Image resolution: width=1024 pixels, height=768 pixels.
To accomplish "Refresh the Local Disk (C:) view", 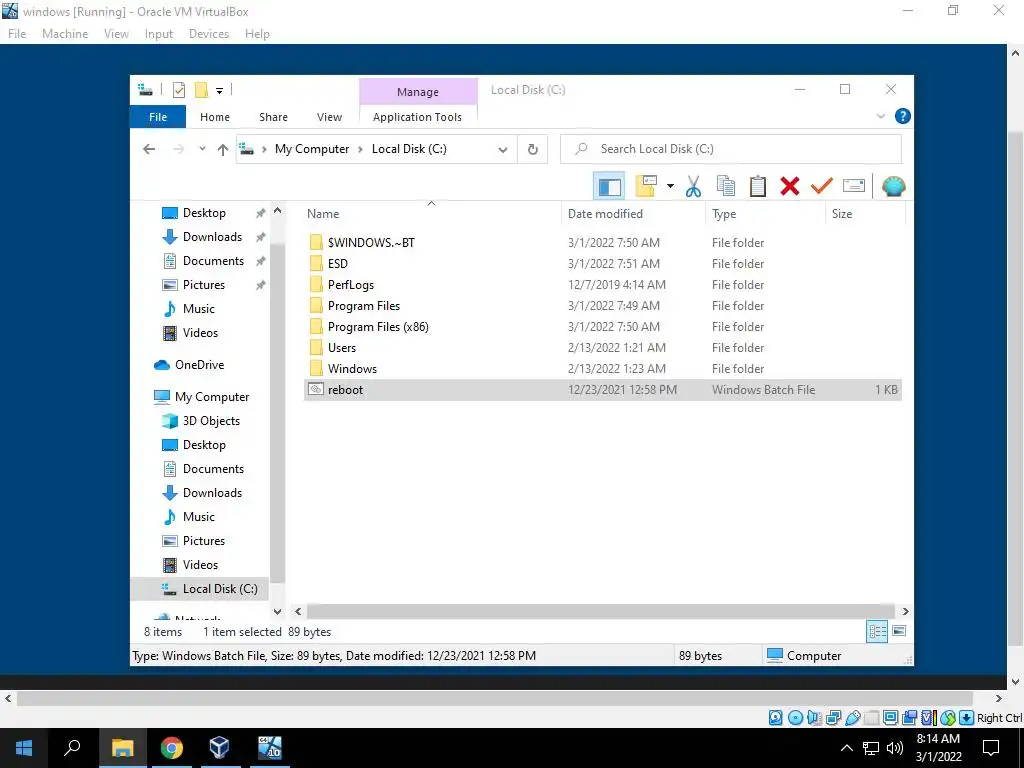I will point(533,150).
